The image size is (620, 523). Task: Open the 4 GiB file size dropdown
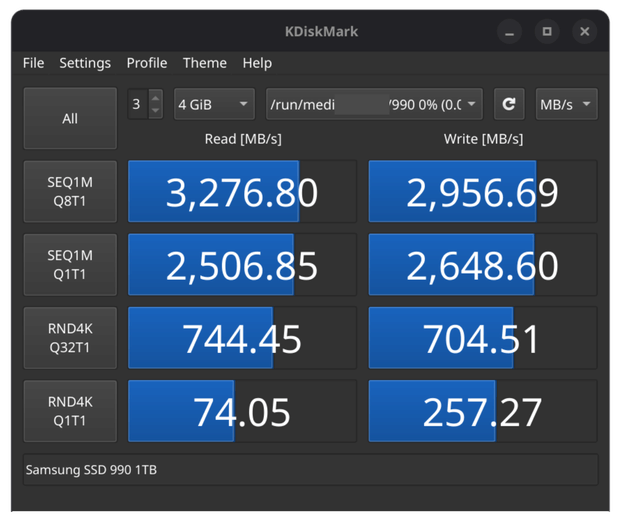(214, 104)
